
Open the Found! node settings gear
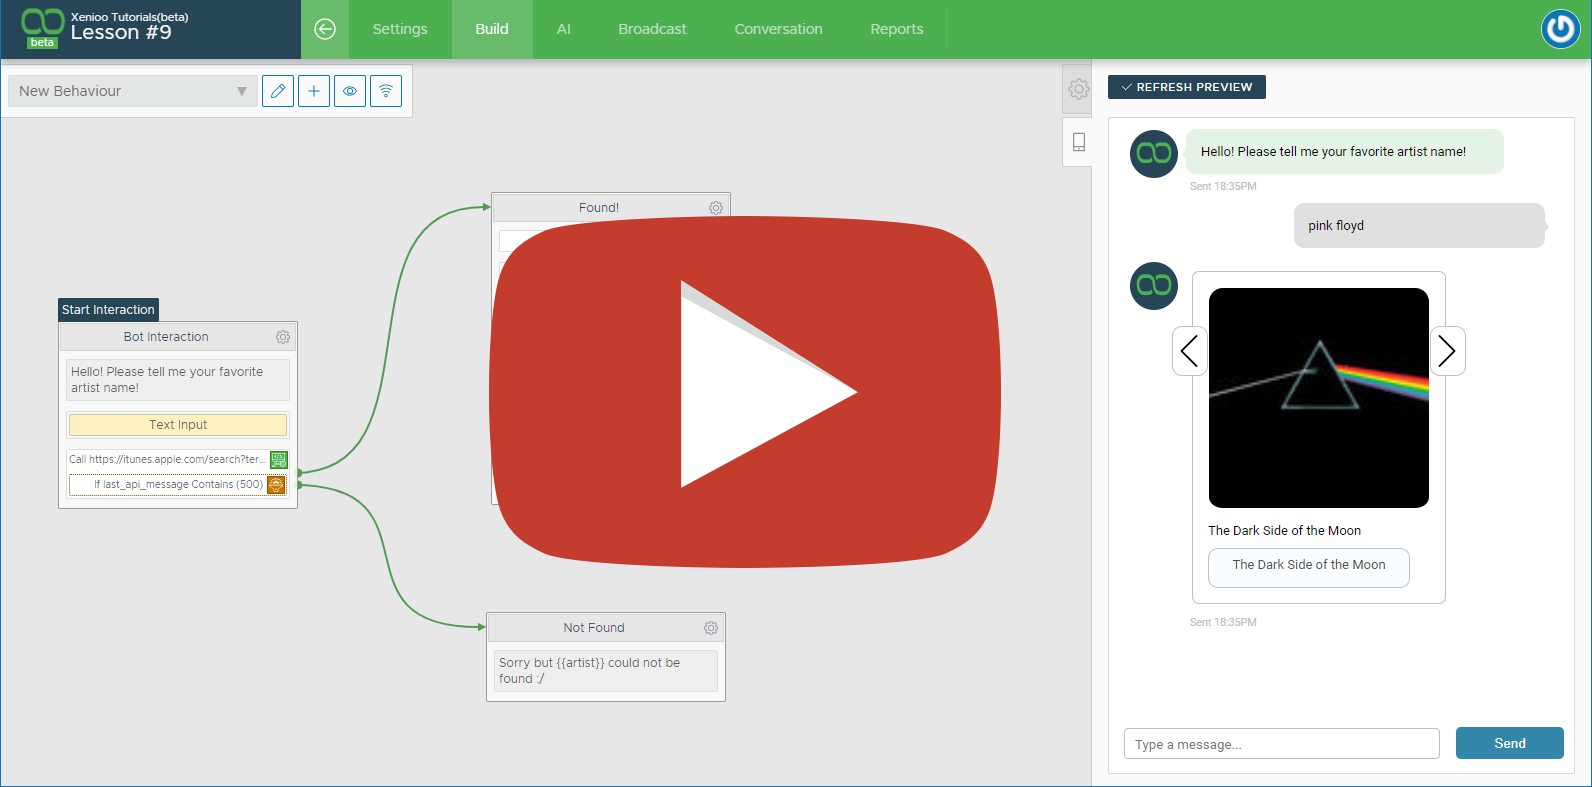[716, 208]
